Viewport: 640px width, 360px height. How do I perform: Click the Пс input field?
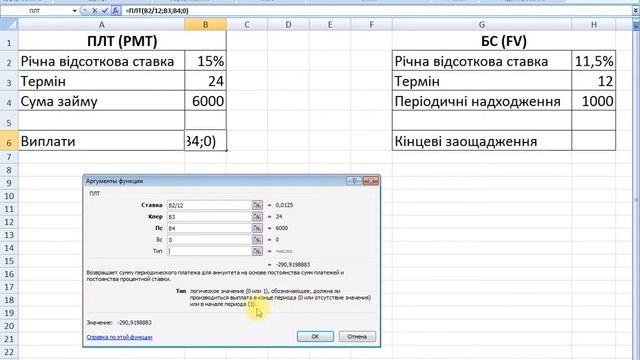pyautogui.click(x=209, y=228)
